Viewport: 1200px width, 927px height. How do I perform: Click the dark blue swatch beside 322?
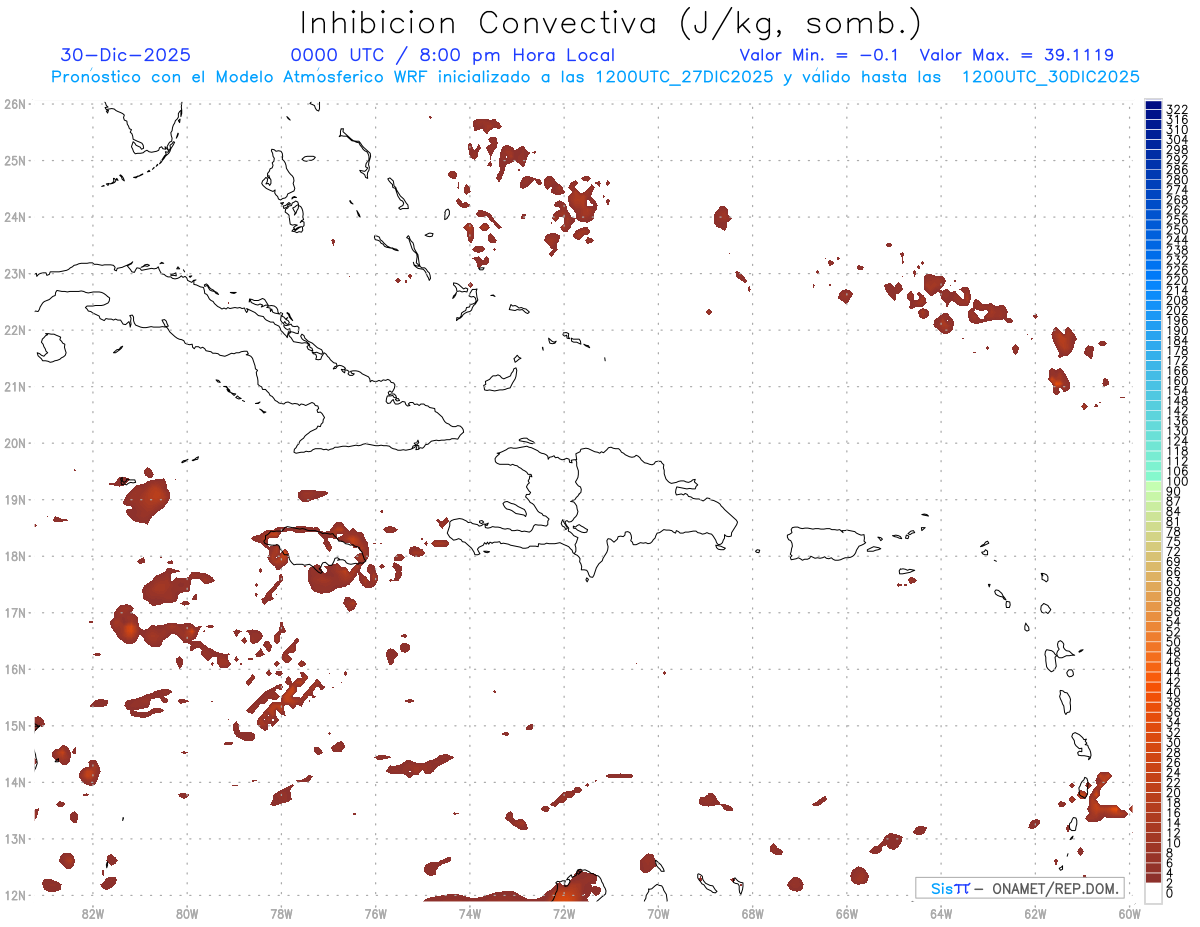pyautogui.click(x=1153, y=105)
